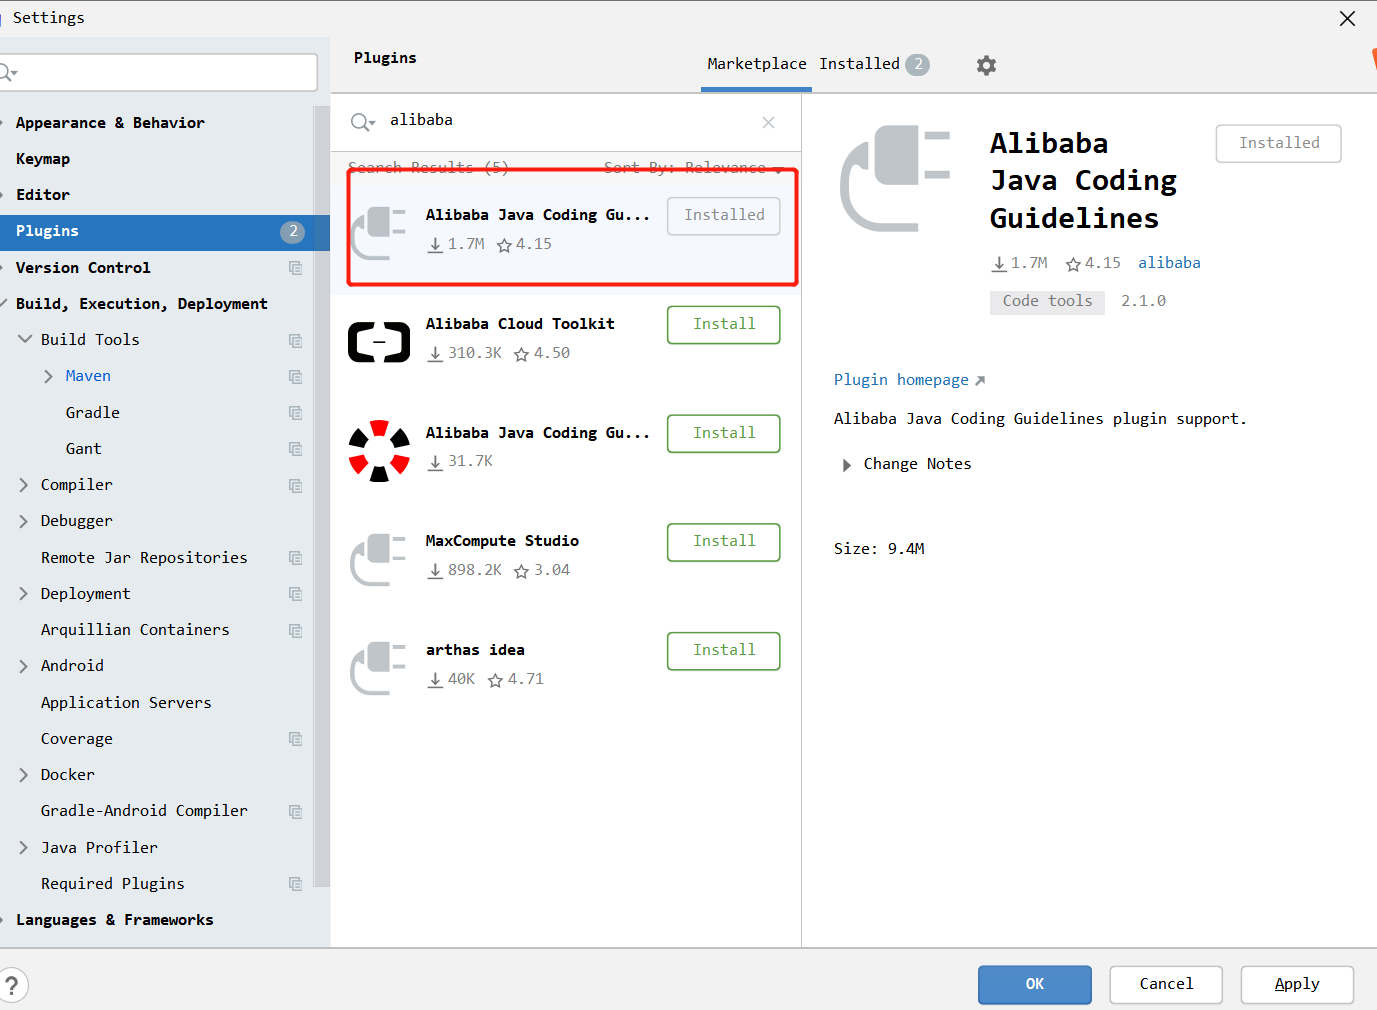This screenshot has width=1377, height=1010.
Task: Click the Alibaba Cloud Toolkit logo icon
Action: tap(379, 342)
